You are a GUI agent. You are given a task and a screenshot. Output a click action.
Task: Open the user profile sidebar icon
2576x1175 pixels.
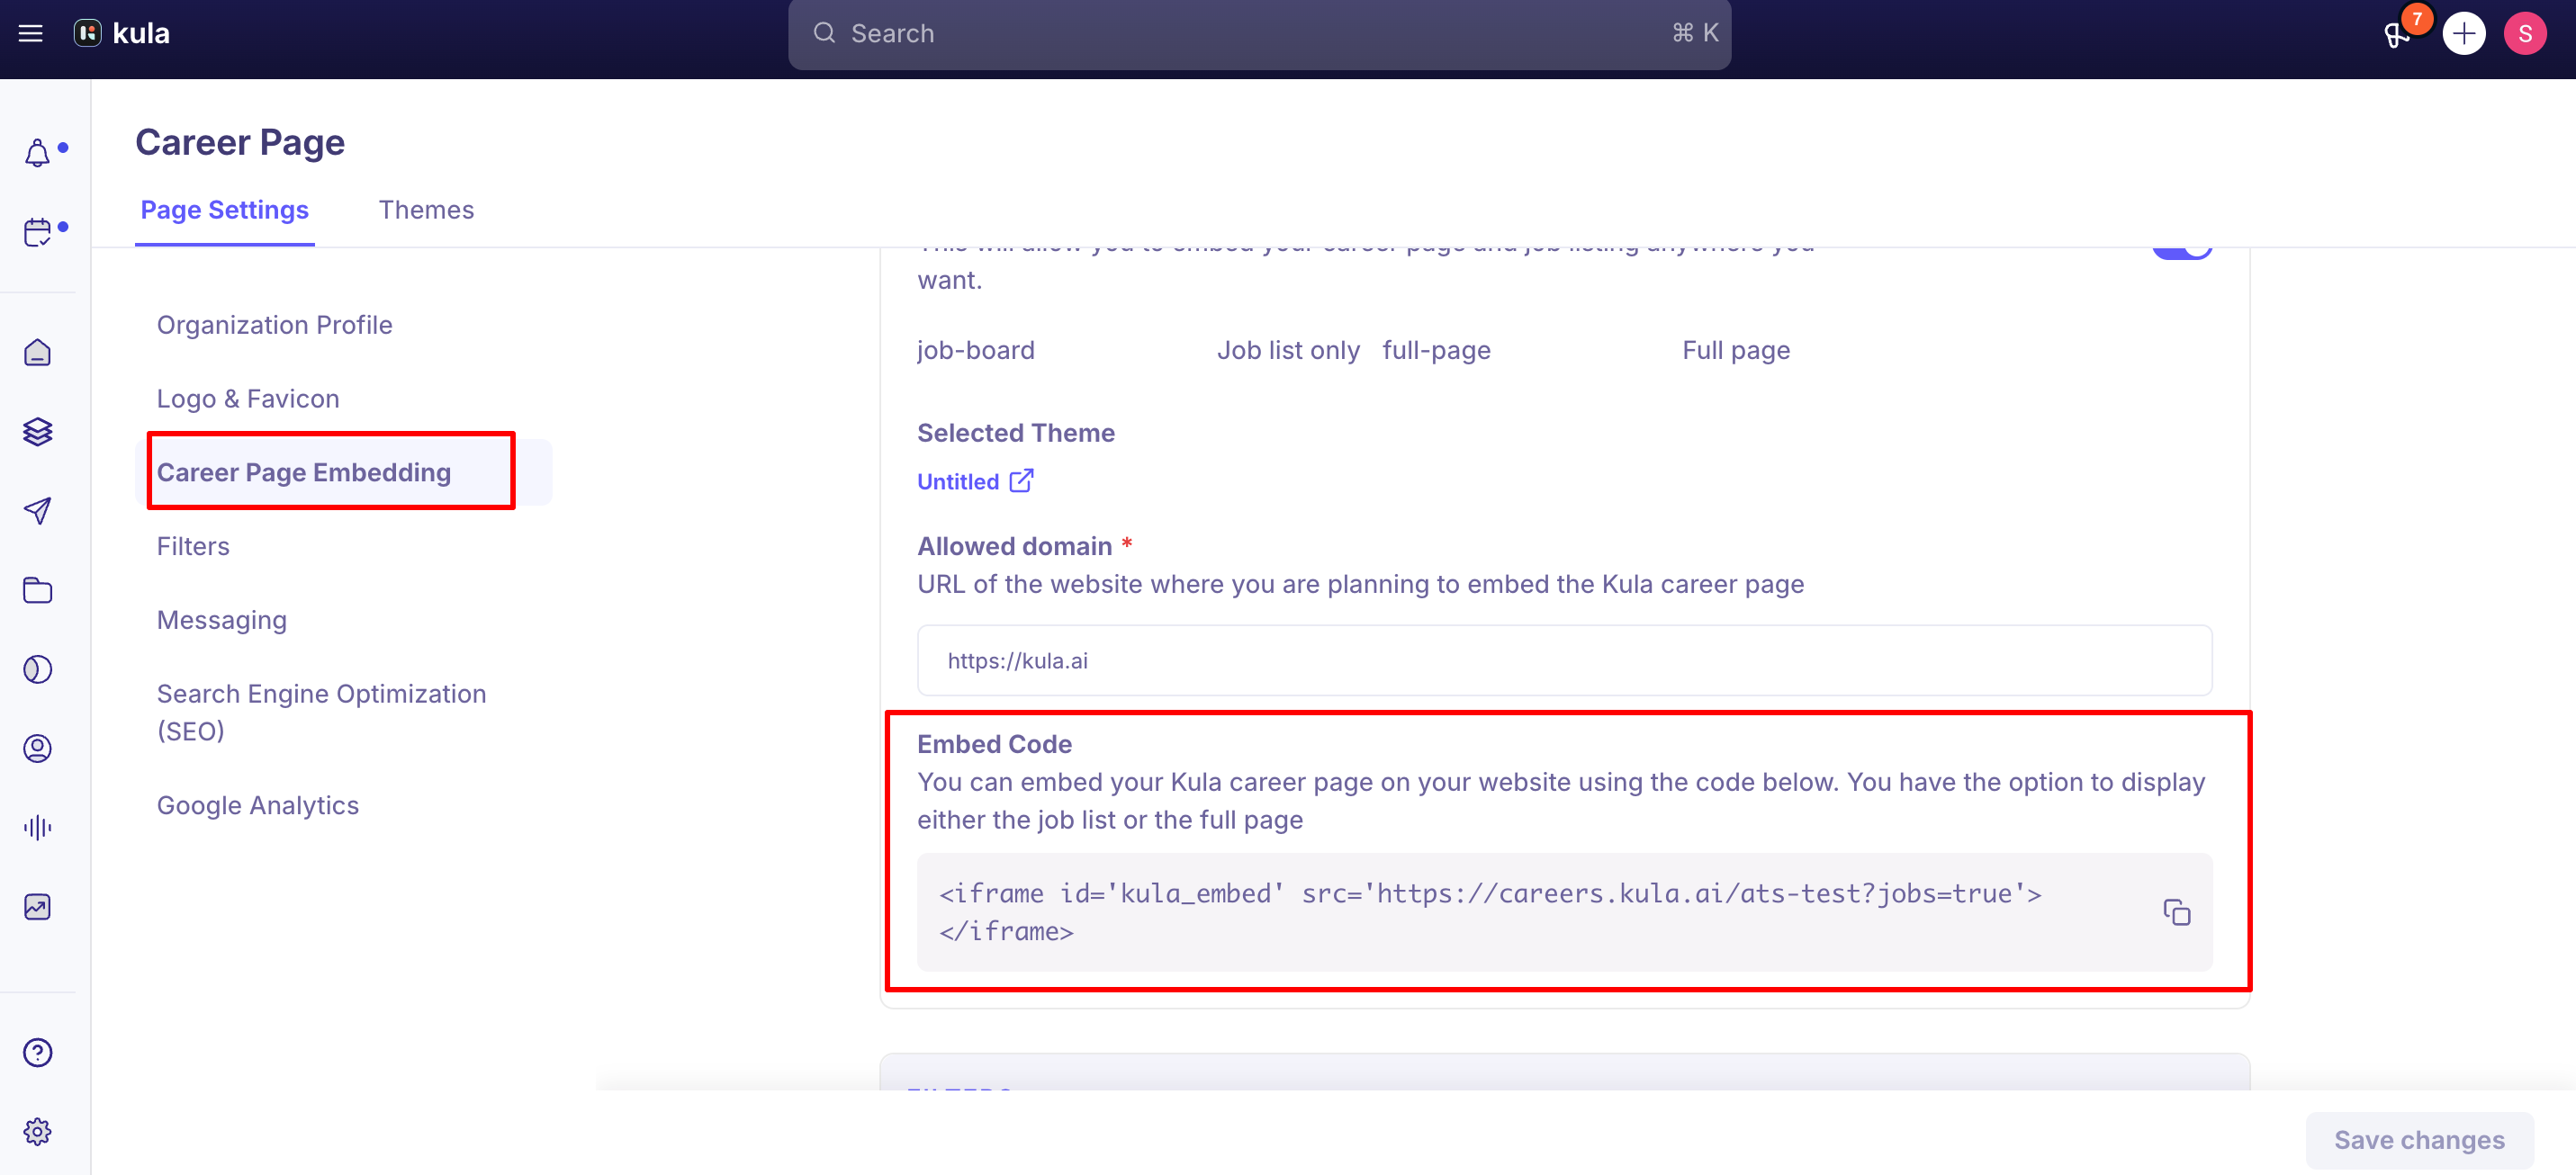coord(38,748)
